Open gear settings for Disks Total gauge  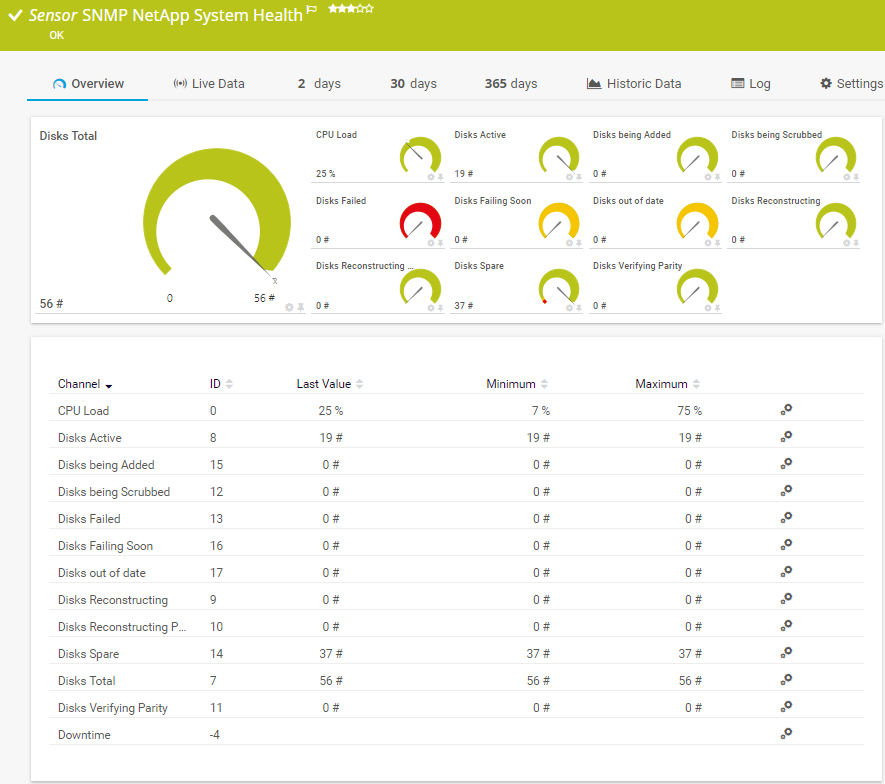pyautogui.click(x=289, y=307)
